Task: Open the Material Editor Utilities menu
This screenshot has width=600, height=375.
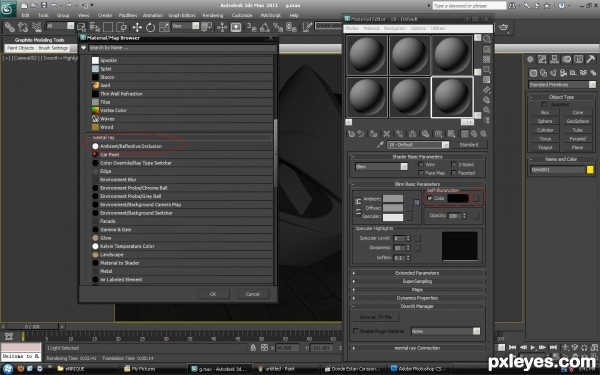Action: (x=438, y=28)
